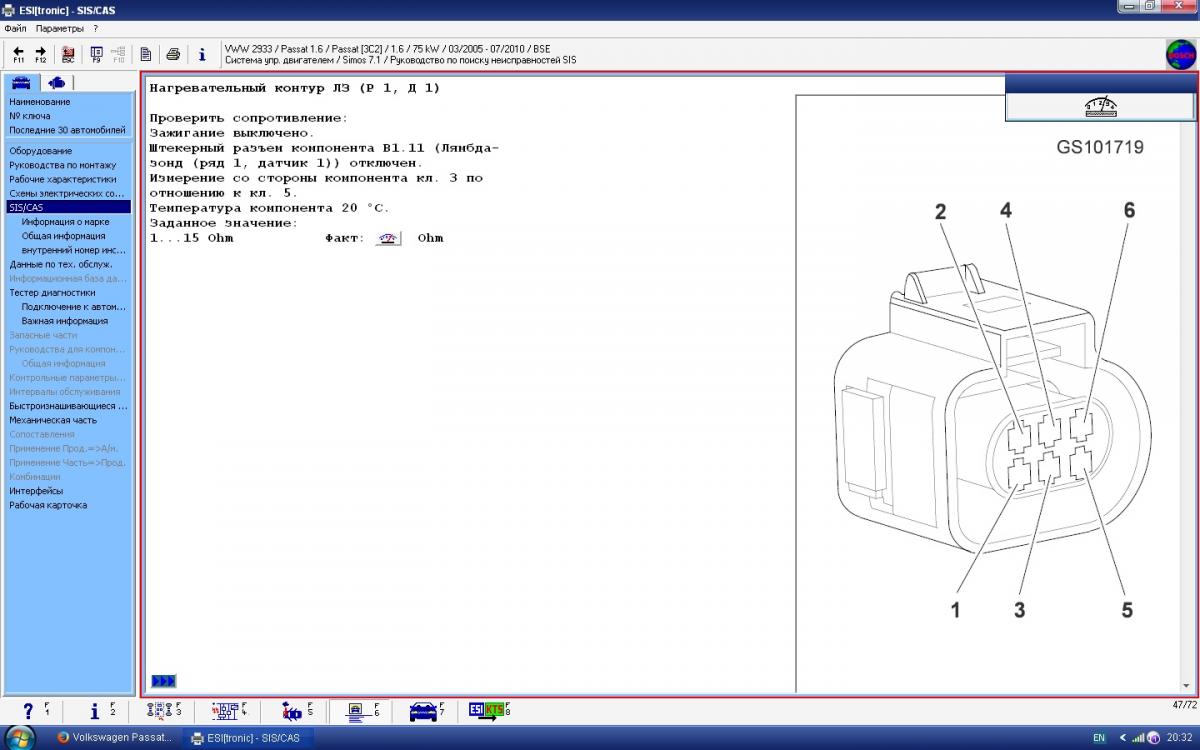This screenshot has width=1200, height=750.
Task: Click the meter icon next to Факт
Action: point(388,238)
